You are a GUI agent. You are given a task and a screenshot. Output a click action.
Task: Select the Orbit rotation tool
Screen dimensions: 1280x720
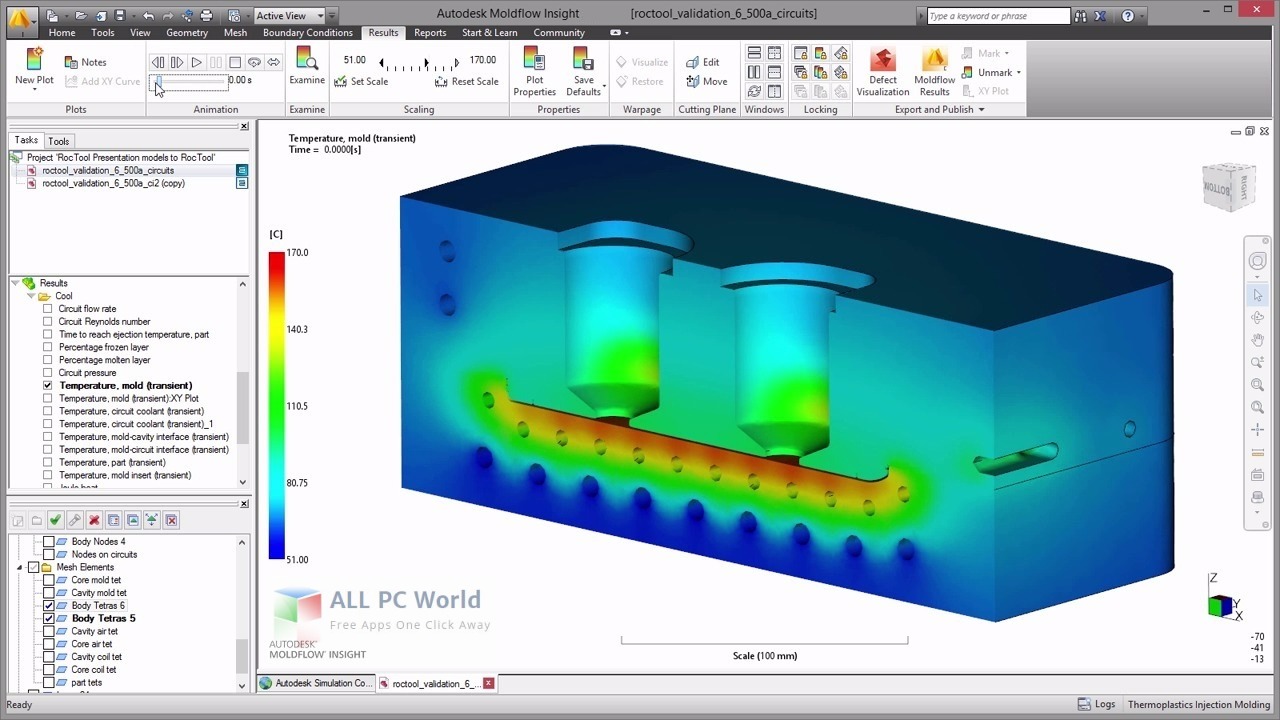click(x=1257, y=317)
